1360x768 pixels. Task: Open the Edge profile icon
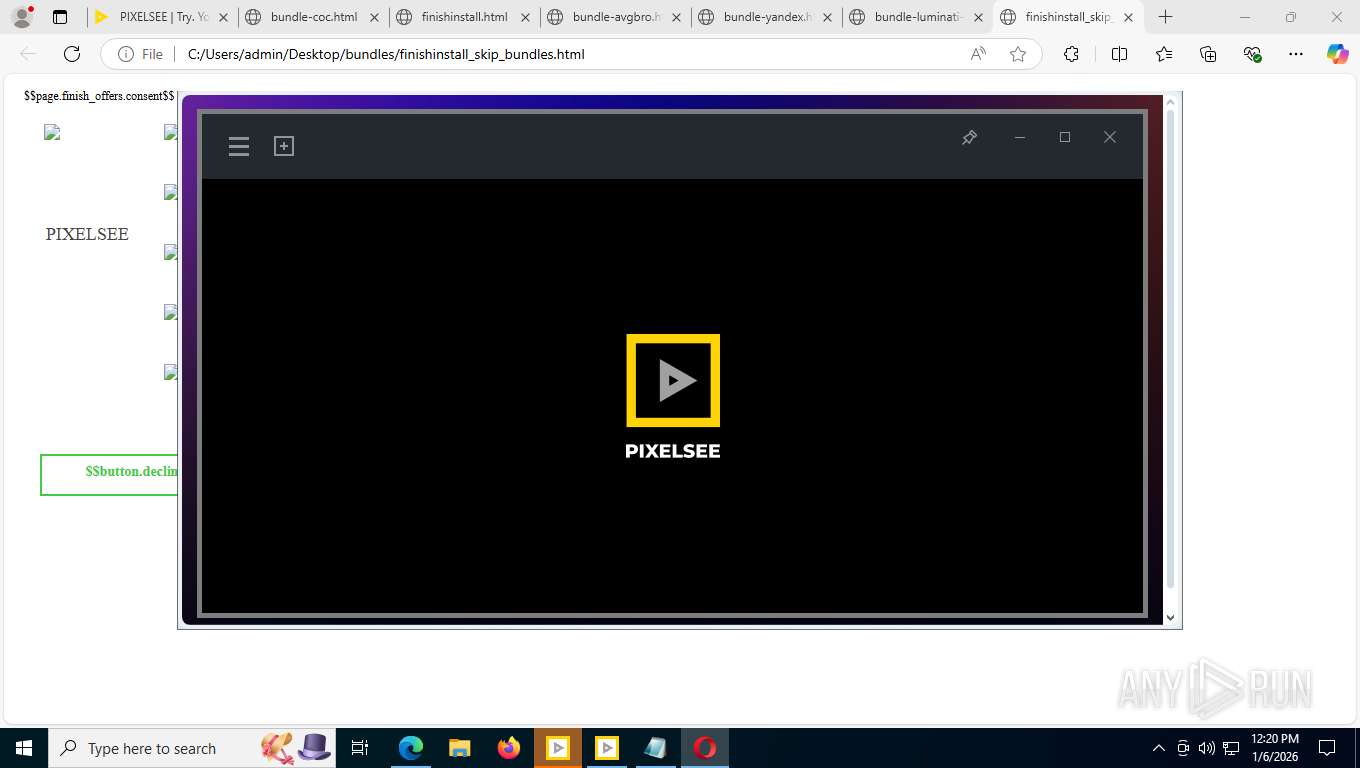[x=22, y=17]
